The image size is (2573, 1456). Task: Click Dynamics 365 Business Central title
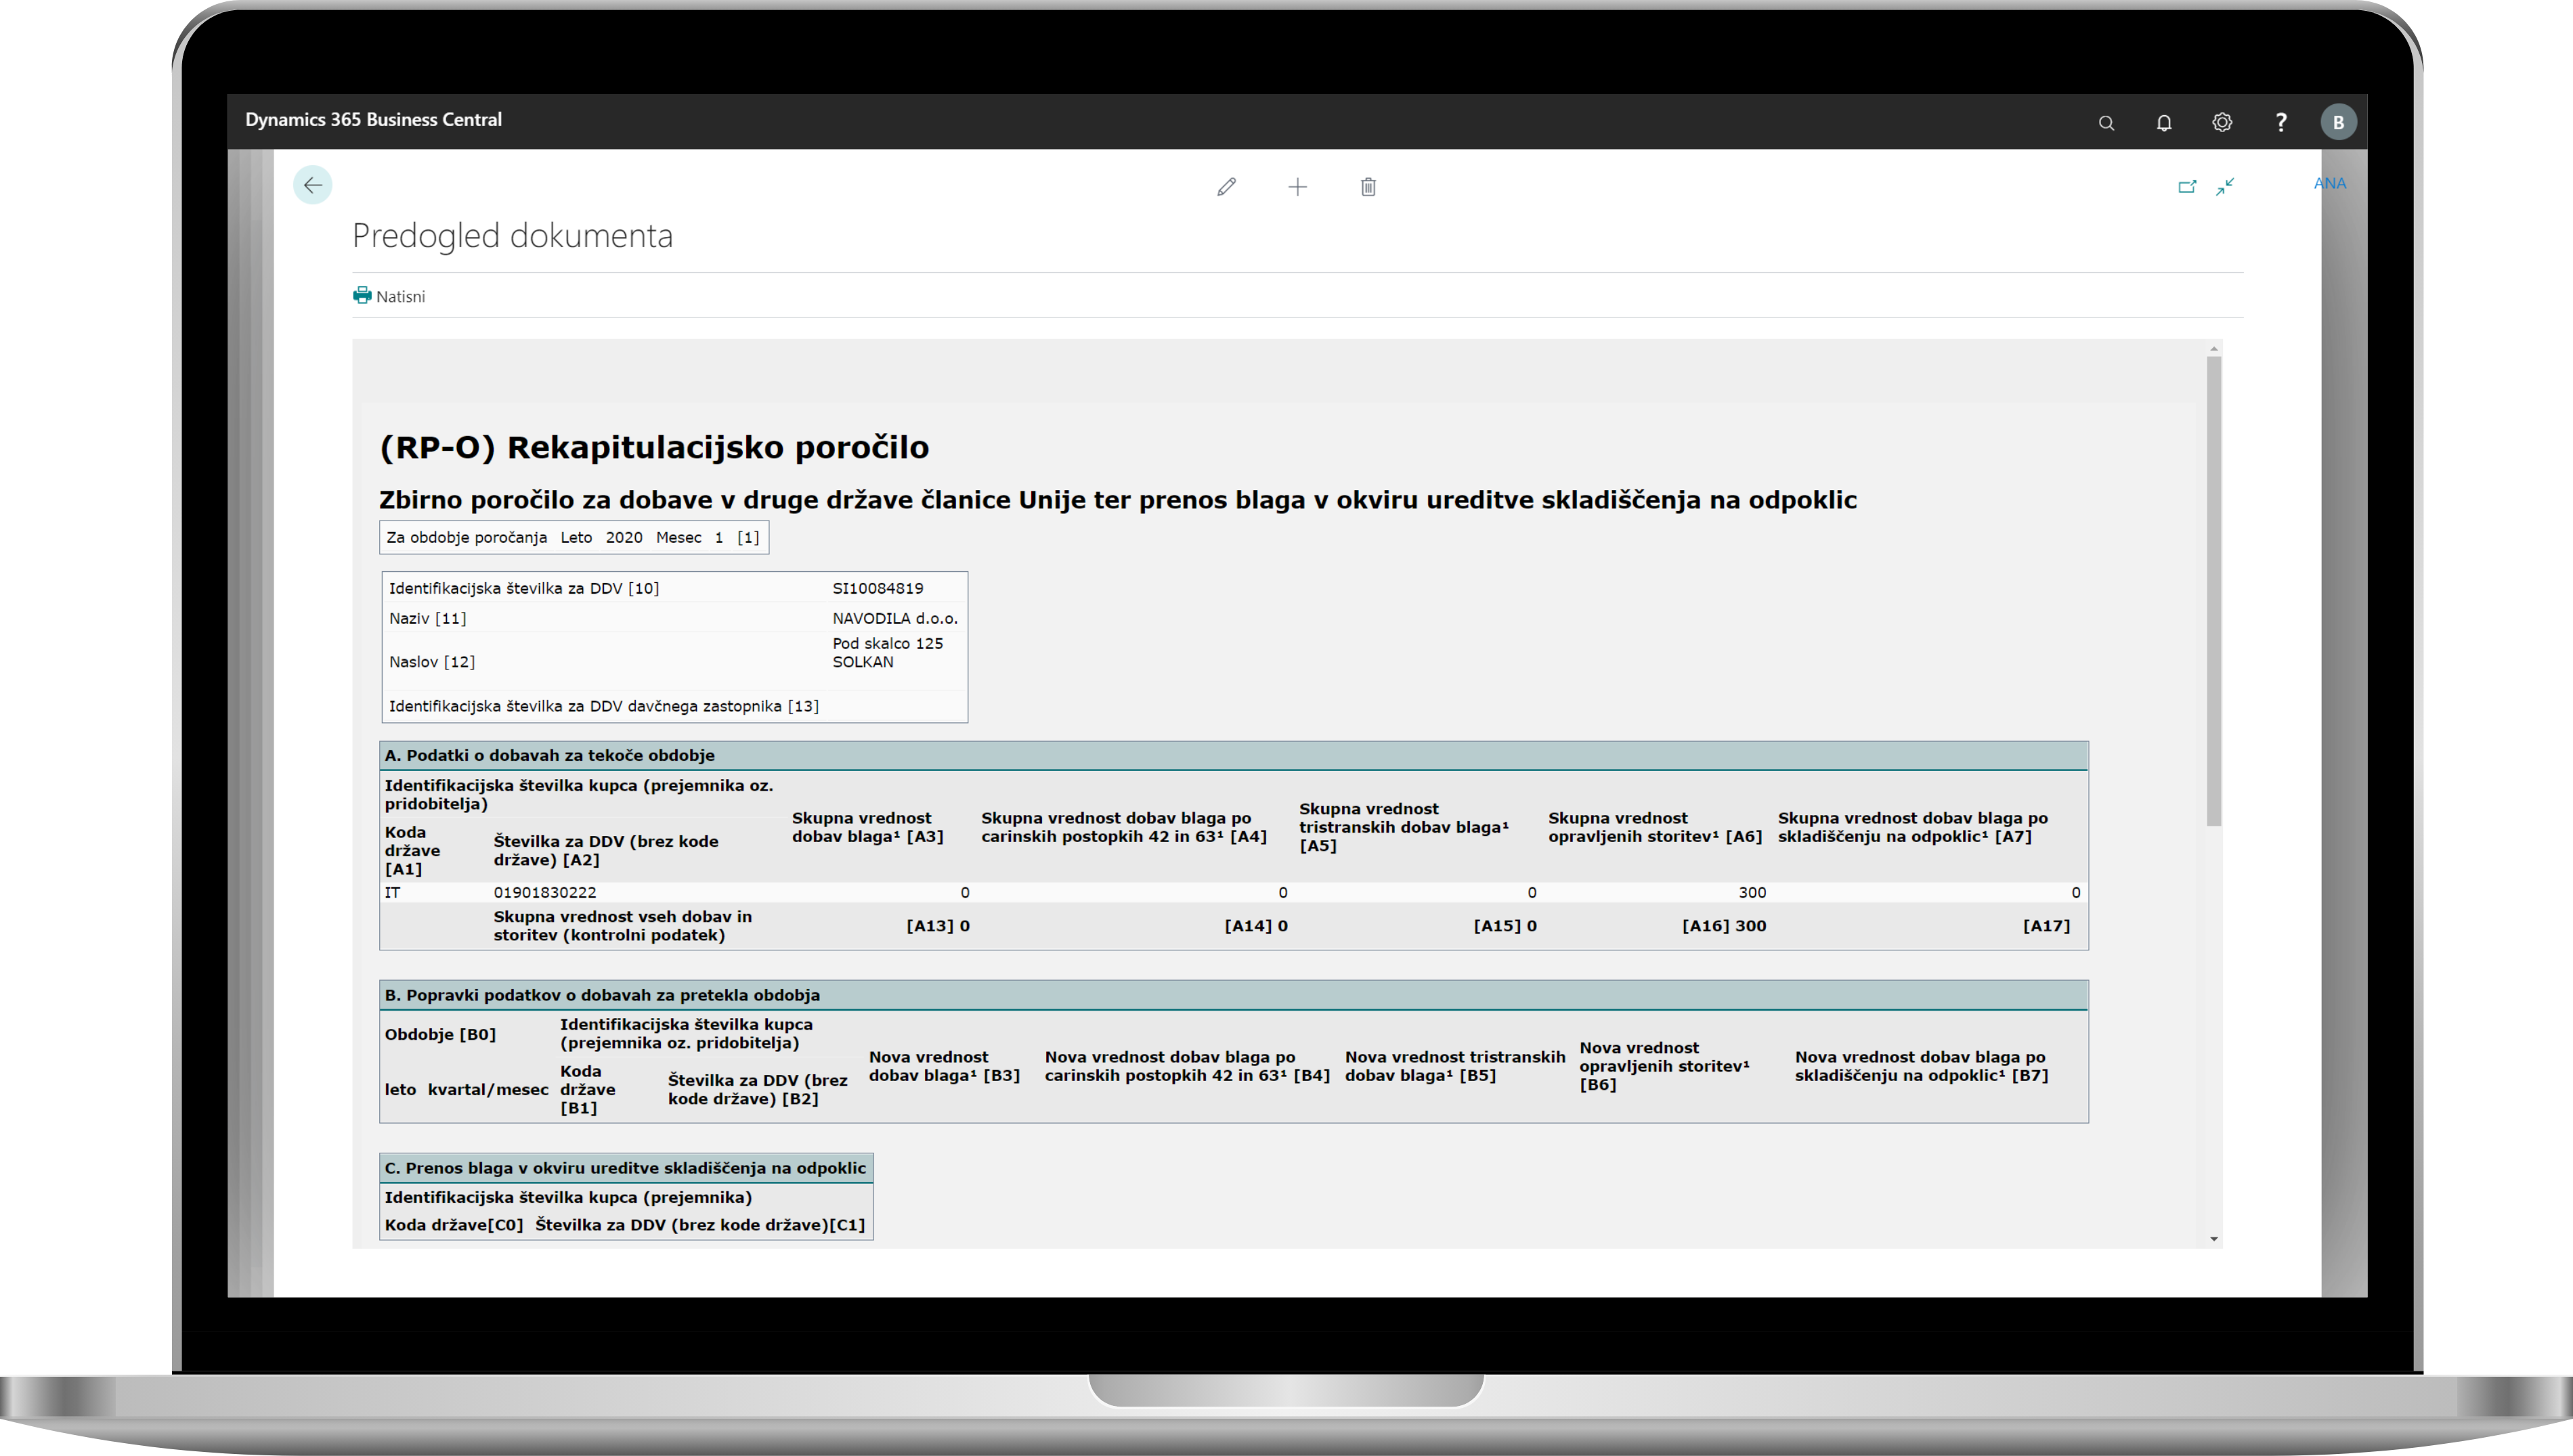click(x=374, y=119)
